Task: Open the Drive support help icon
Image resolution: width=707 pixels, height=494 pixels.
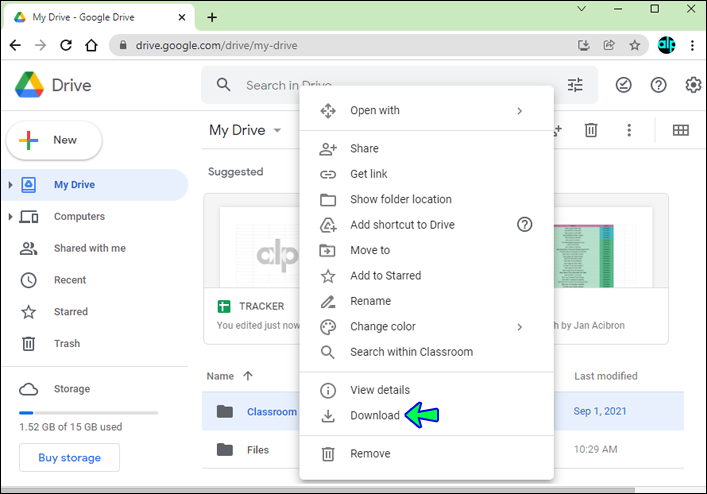Action: pyautogui.click(x=658, y=85)
